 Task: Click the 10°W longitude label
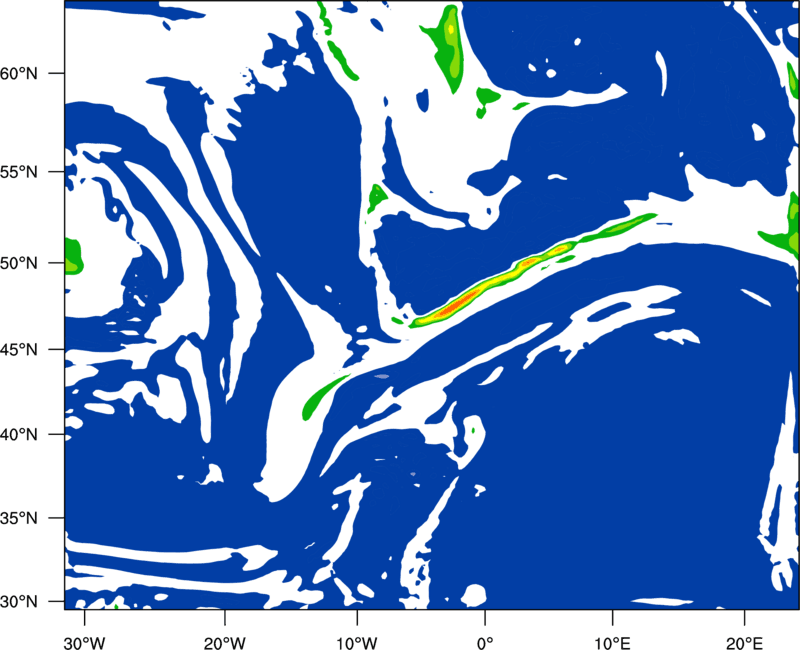click(357, 643)
